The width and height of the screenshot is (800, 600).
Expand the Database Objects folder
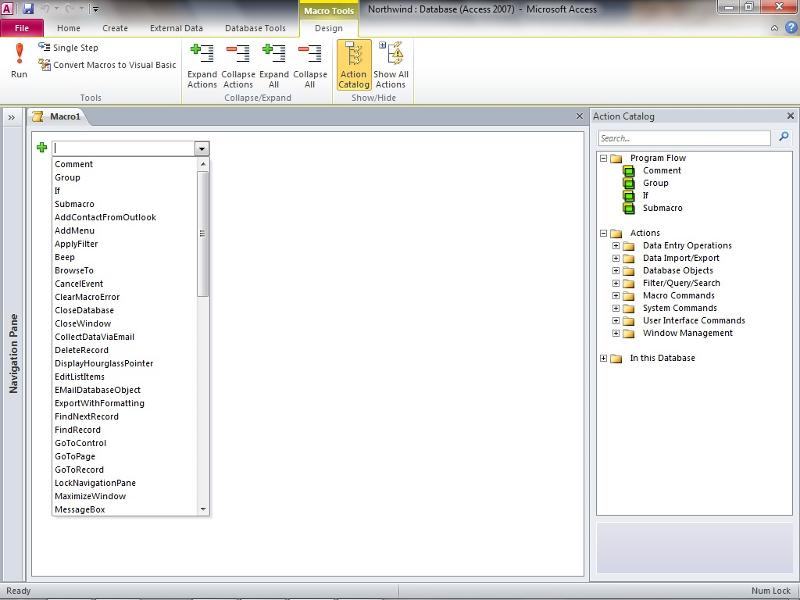(616, 270)
